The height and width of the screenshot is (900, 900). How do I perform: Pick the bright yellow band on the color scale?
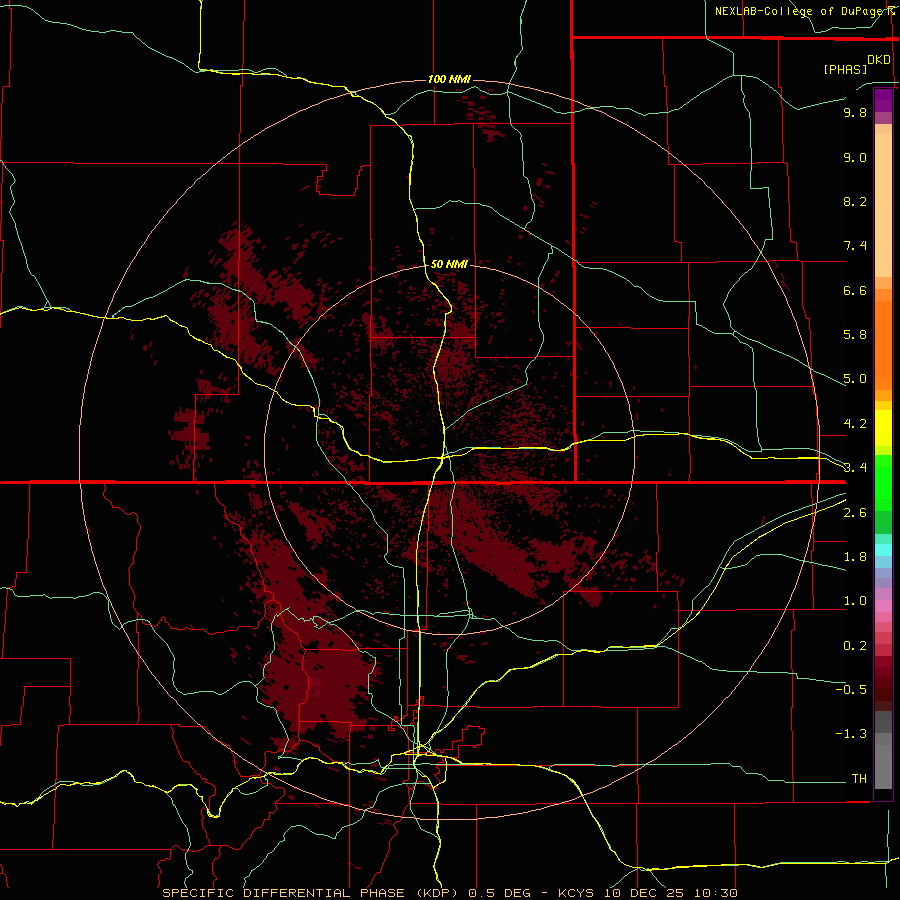[x=883, y=428]
